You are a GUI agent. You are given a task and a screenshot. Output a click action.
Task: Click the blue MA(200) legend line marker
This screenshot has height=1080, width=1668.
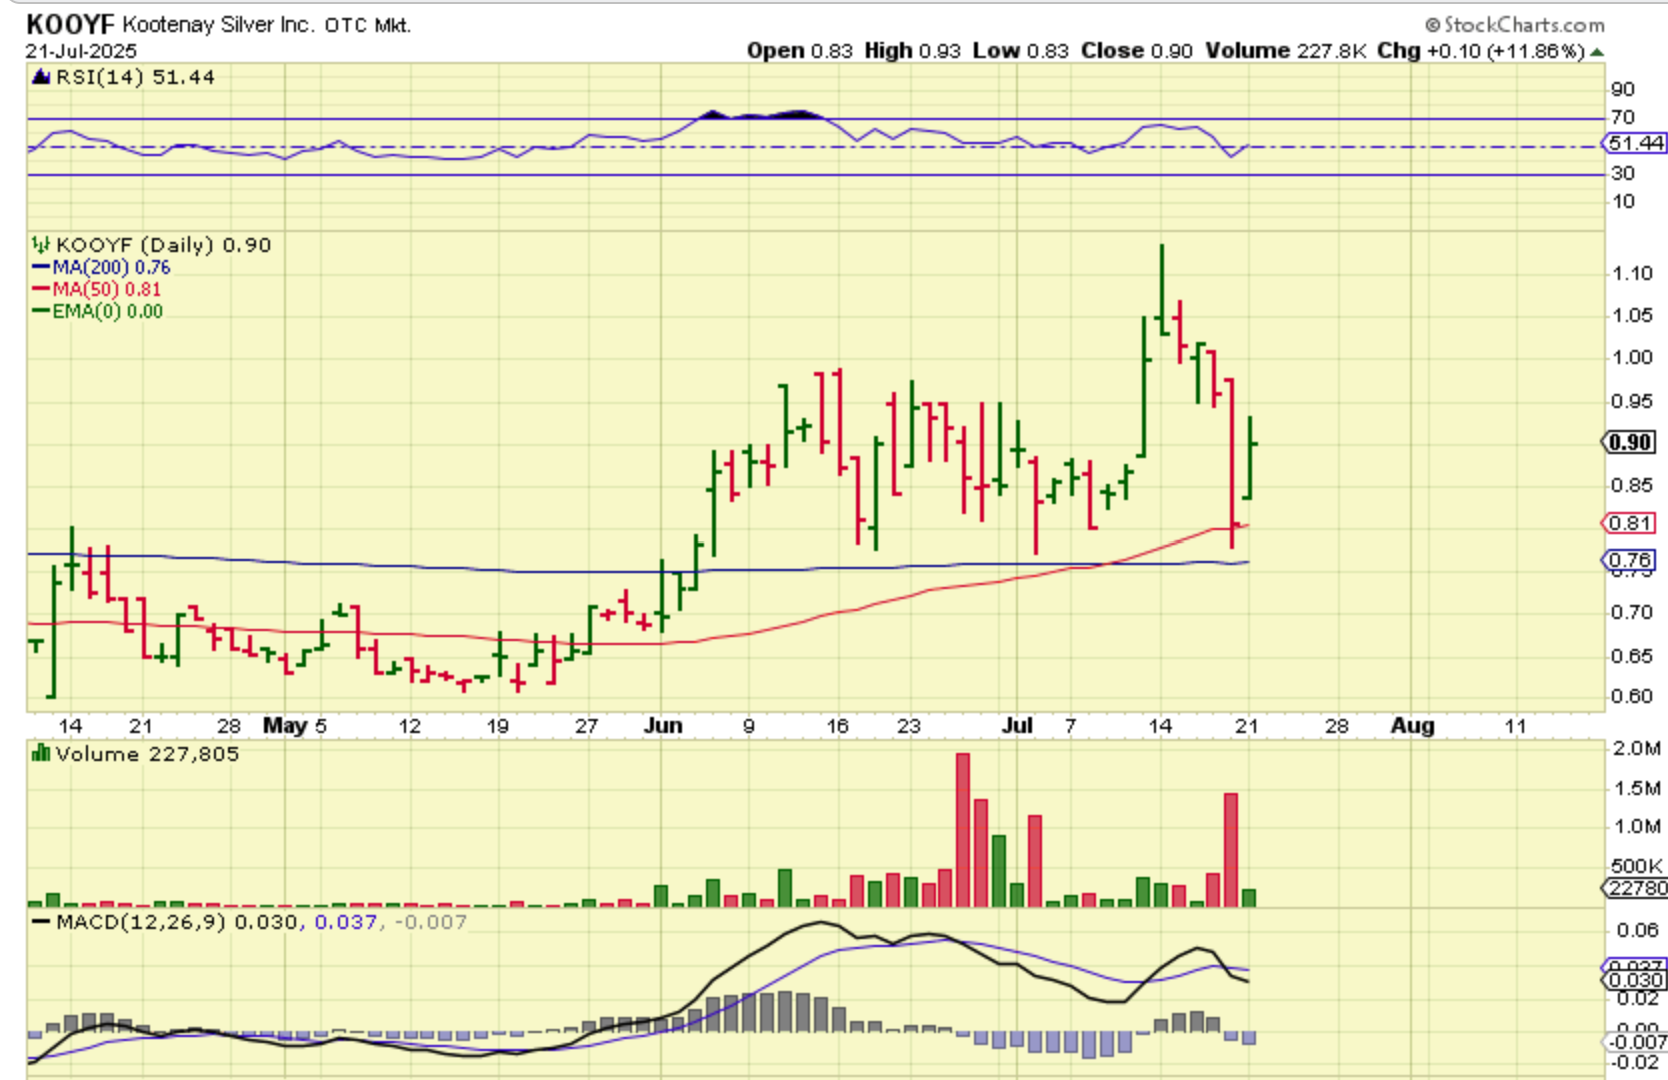(41, 267)
